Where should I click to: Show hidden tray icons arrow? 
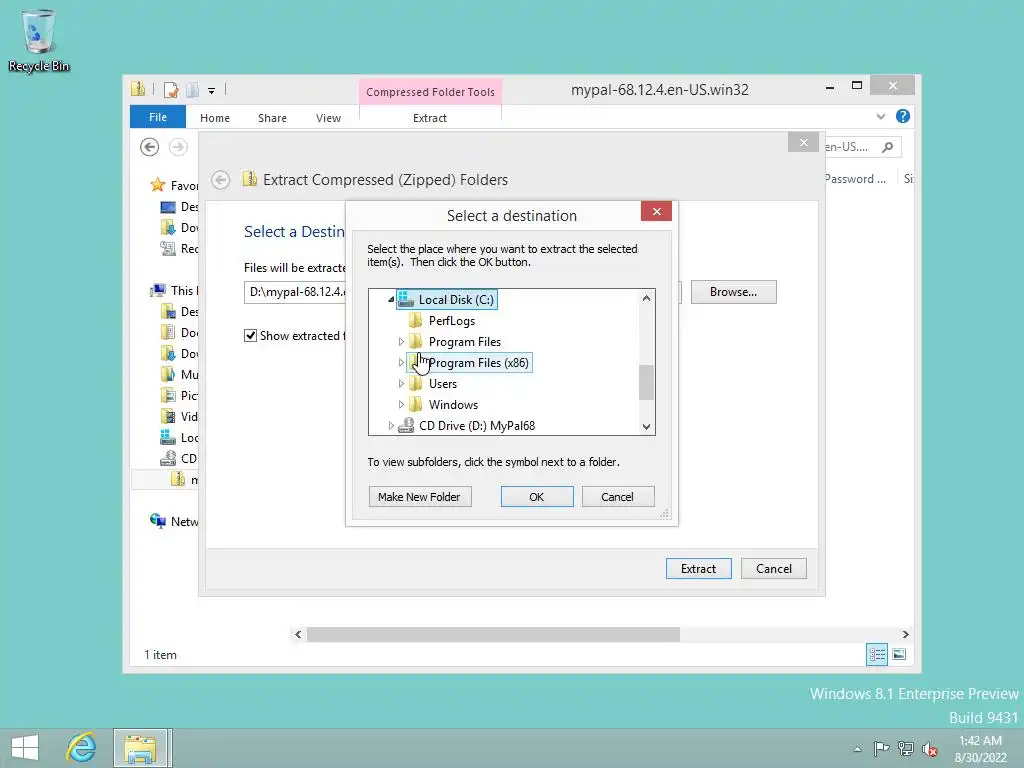coord(857,749)
